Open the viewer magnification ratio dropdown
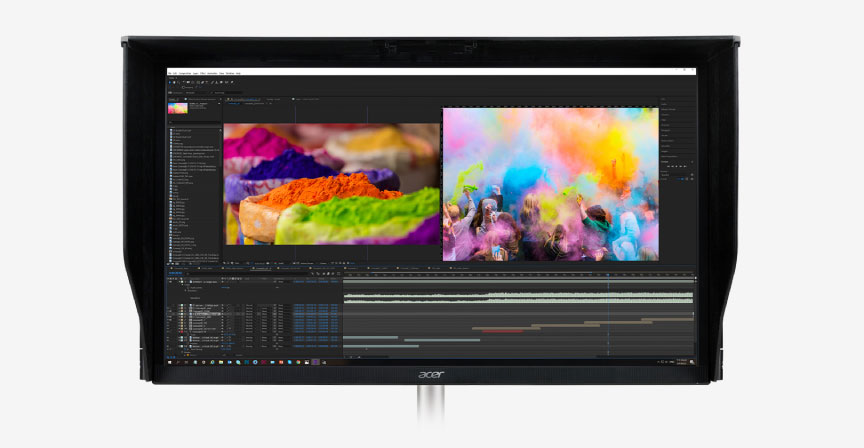864x448 pixels. [237, 263]
